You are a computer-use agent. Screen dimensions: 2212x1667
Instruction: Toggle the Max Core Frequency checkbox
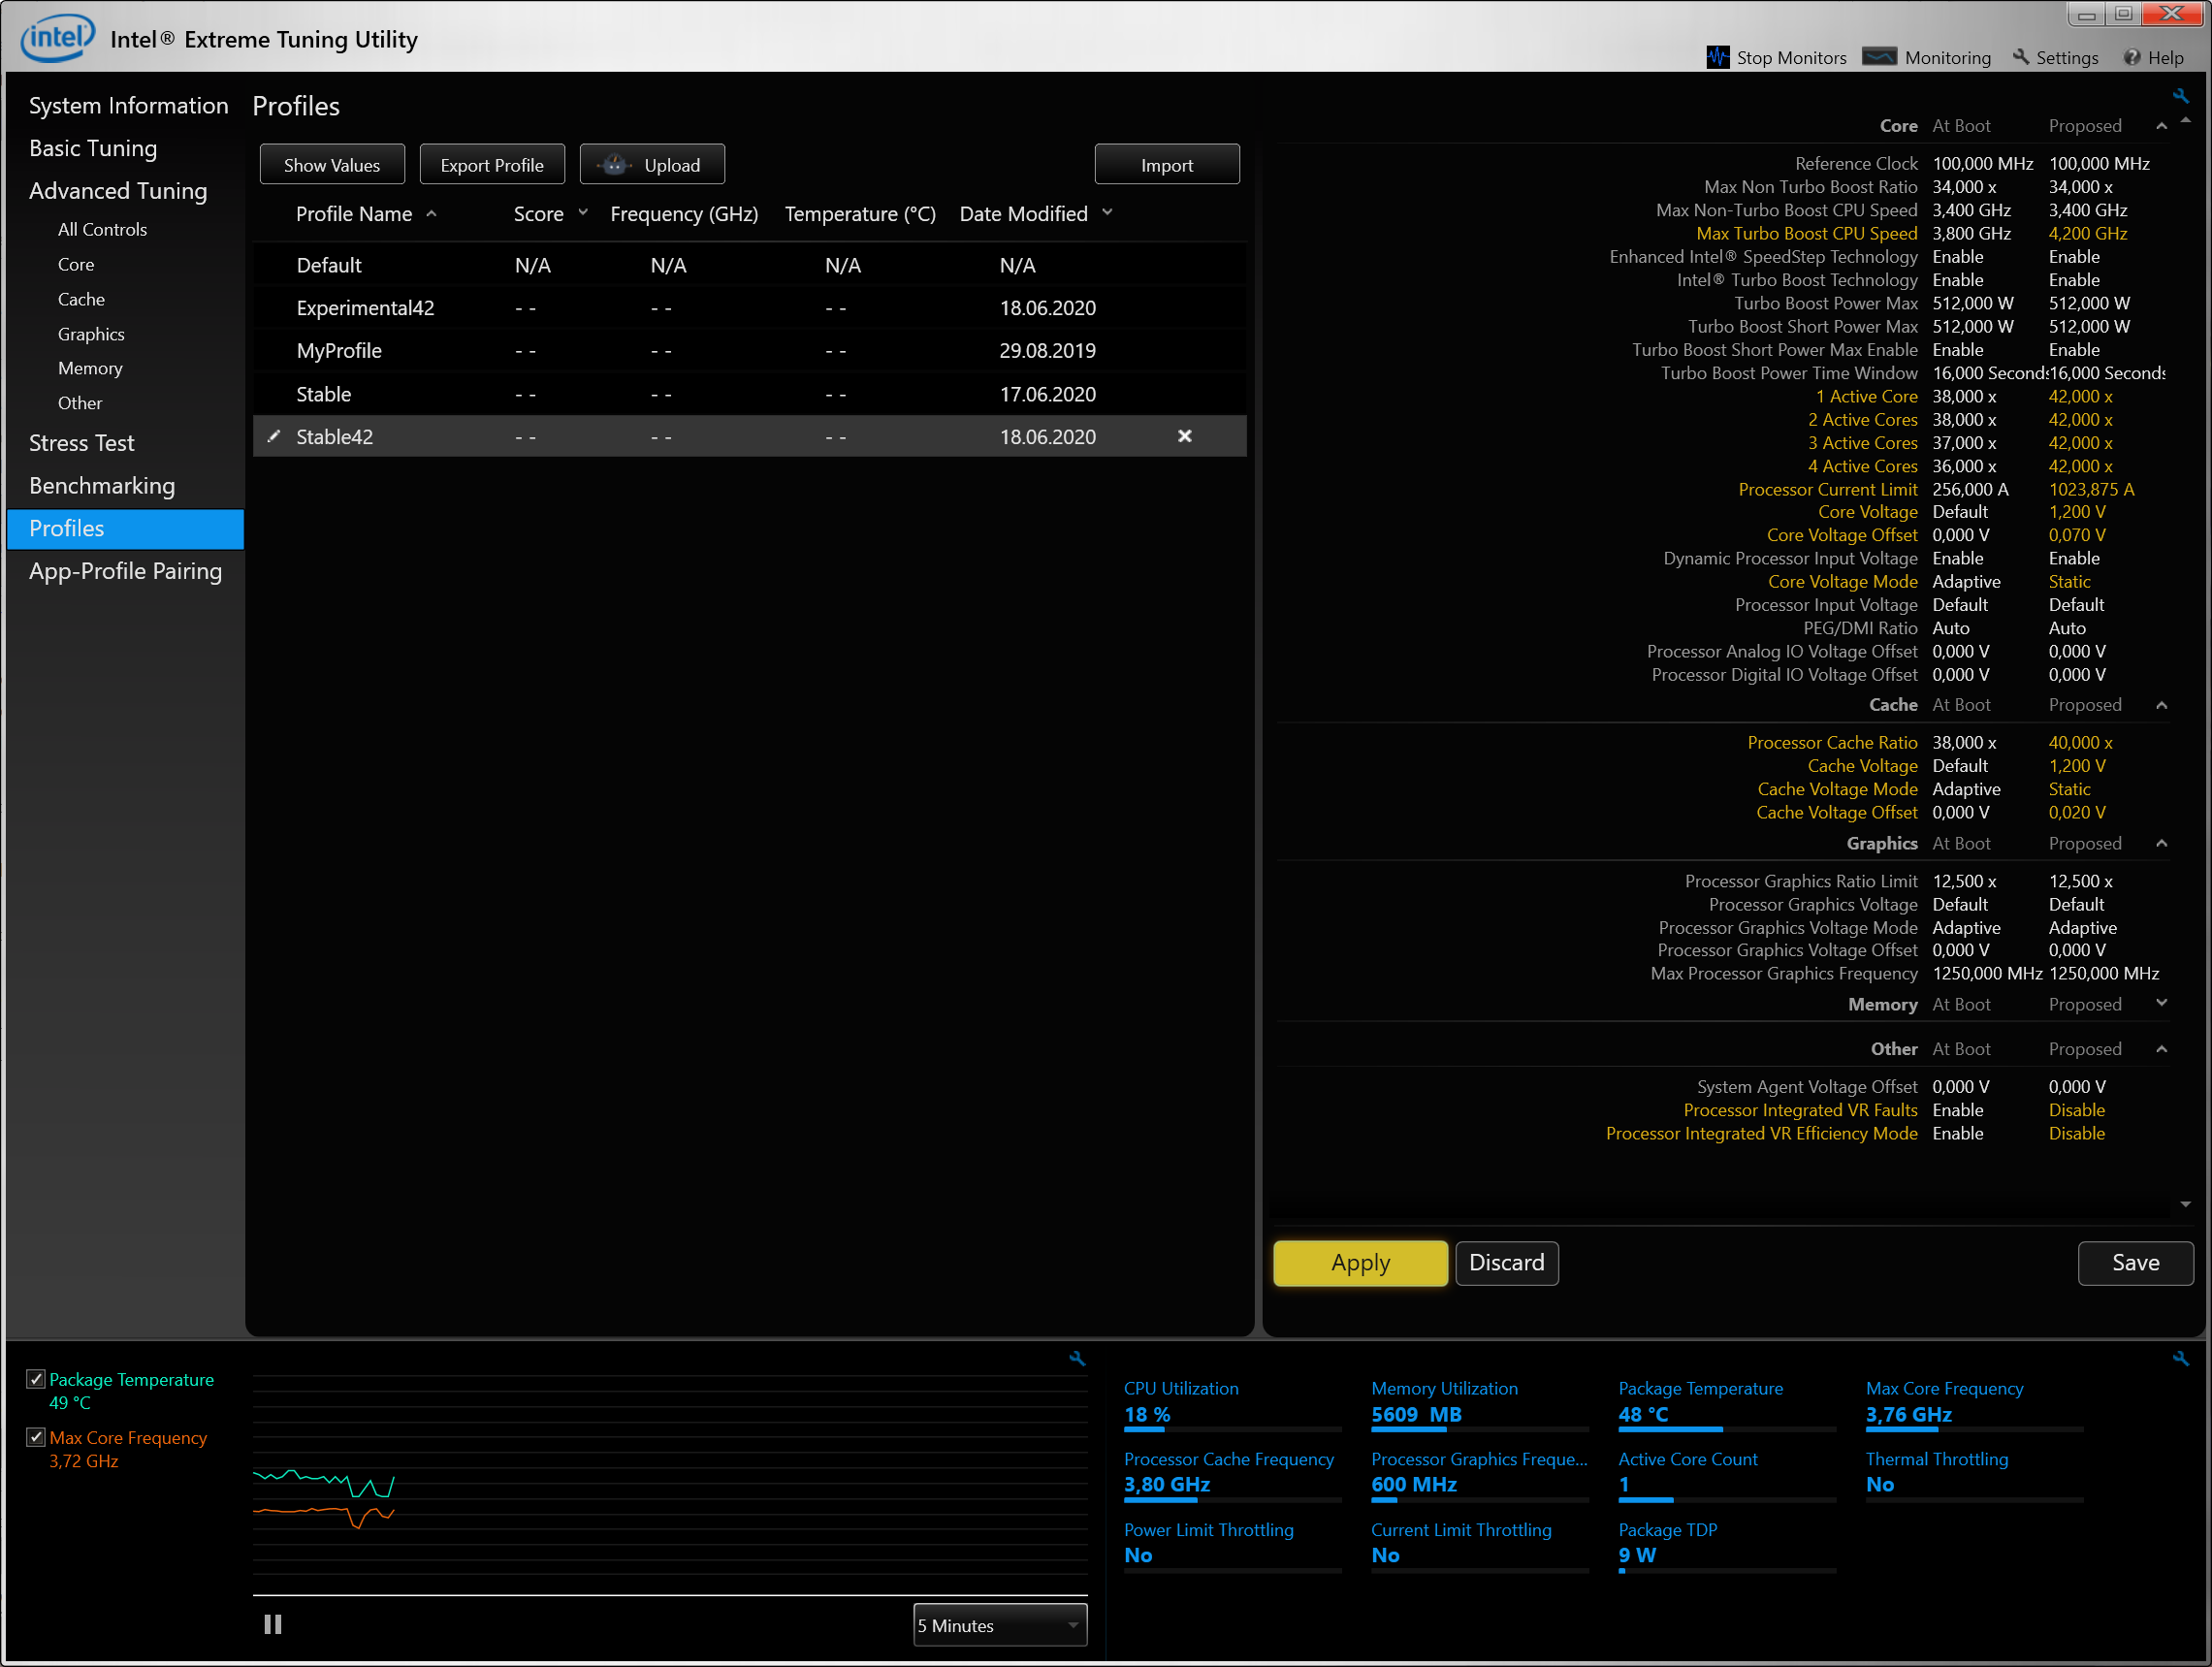[36, 1437]
